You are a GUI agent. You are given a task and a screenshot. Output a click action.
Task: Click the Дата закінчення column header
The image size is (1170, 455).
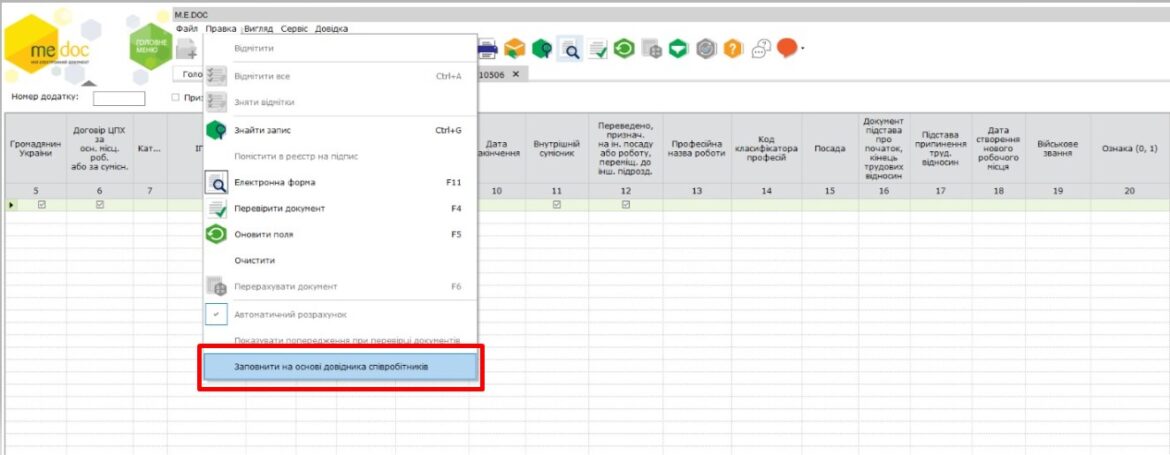coord(497,148)
